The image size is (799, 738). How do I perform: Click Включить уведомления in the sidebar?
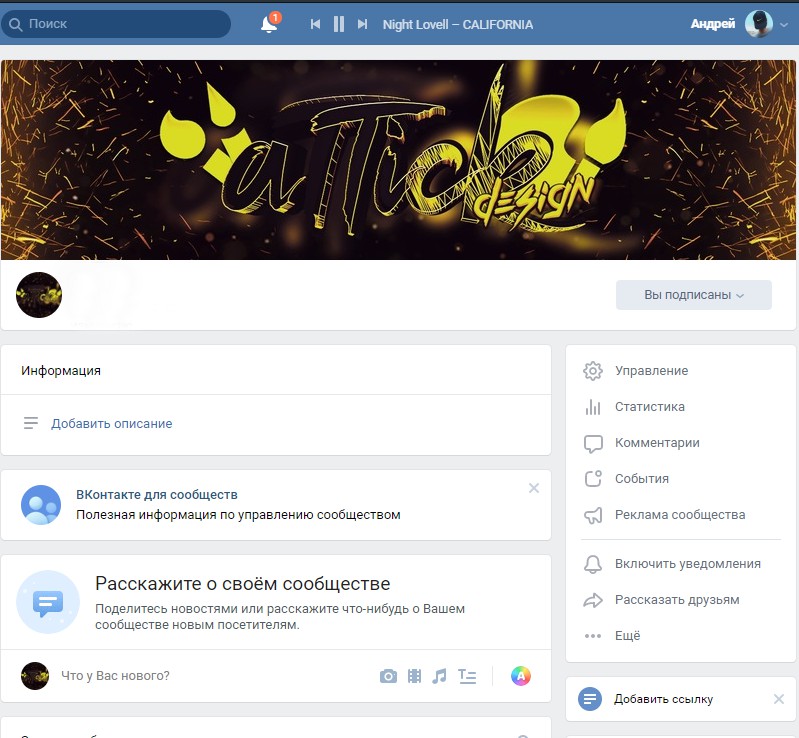coord(687,564)
